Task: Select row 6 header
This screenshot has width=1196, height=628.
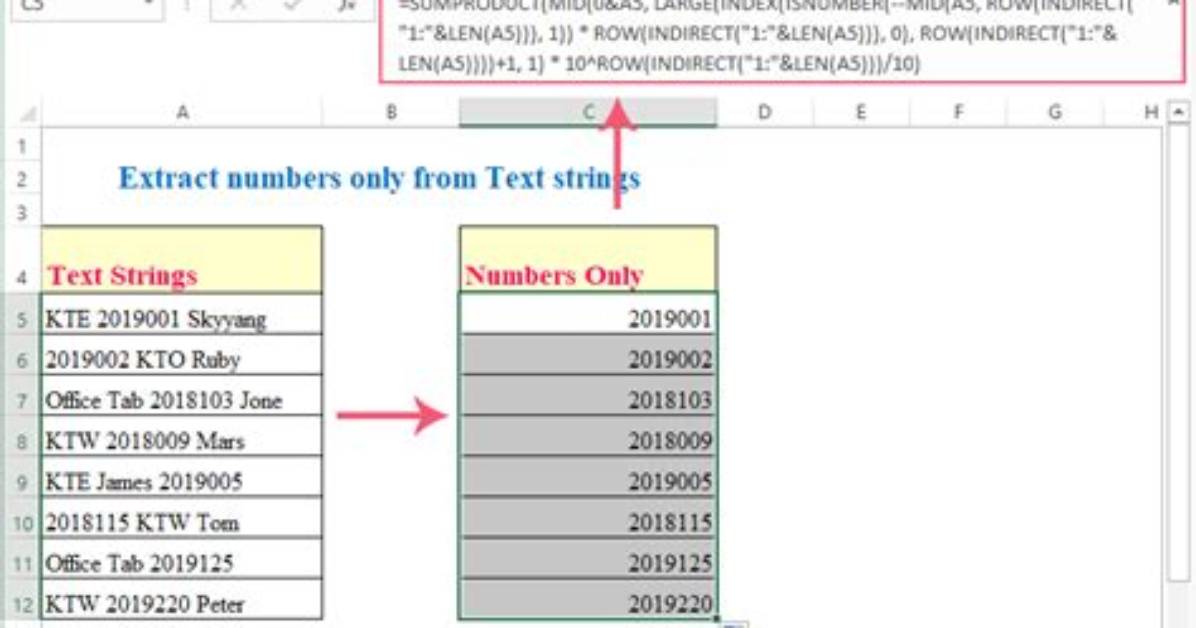Action: click(21, 355)
